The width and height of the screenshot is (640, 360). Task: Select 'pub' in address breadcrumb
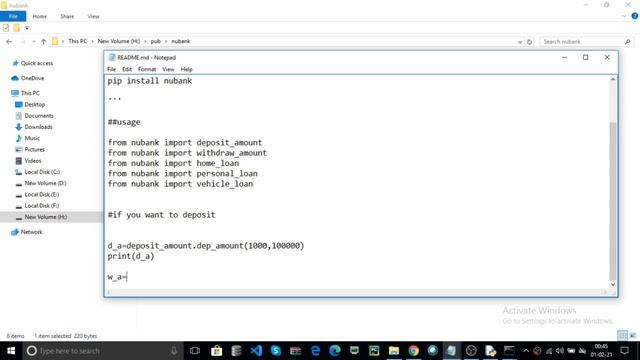(156, 41)
